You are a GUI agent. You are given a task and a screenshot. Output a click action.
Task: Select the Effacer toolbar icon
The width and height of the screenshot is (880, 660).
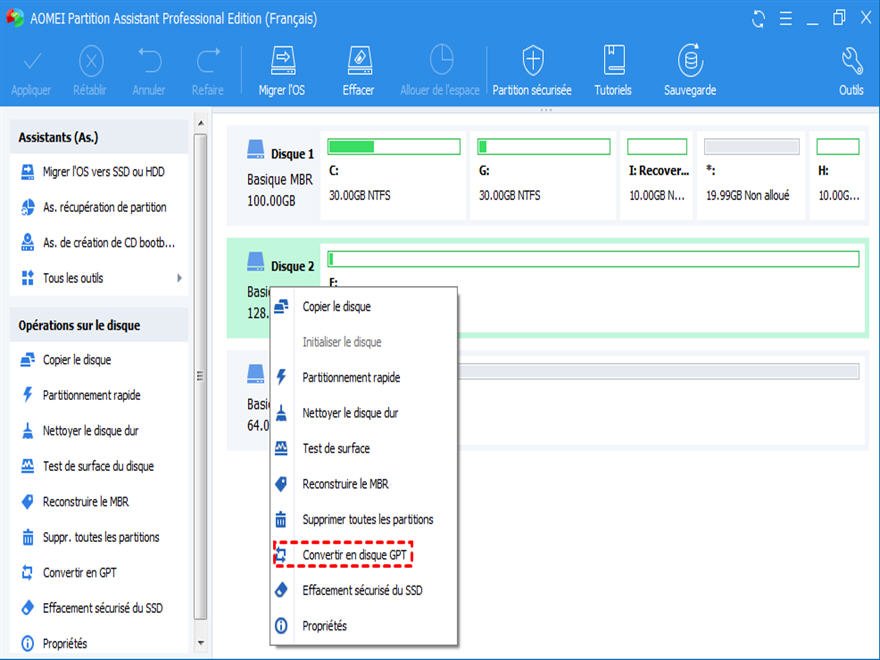pos(359,61)
